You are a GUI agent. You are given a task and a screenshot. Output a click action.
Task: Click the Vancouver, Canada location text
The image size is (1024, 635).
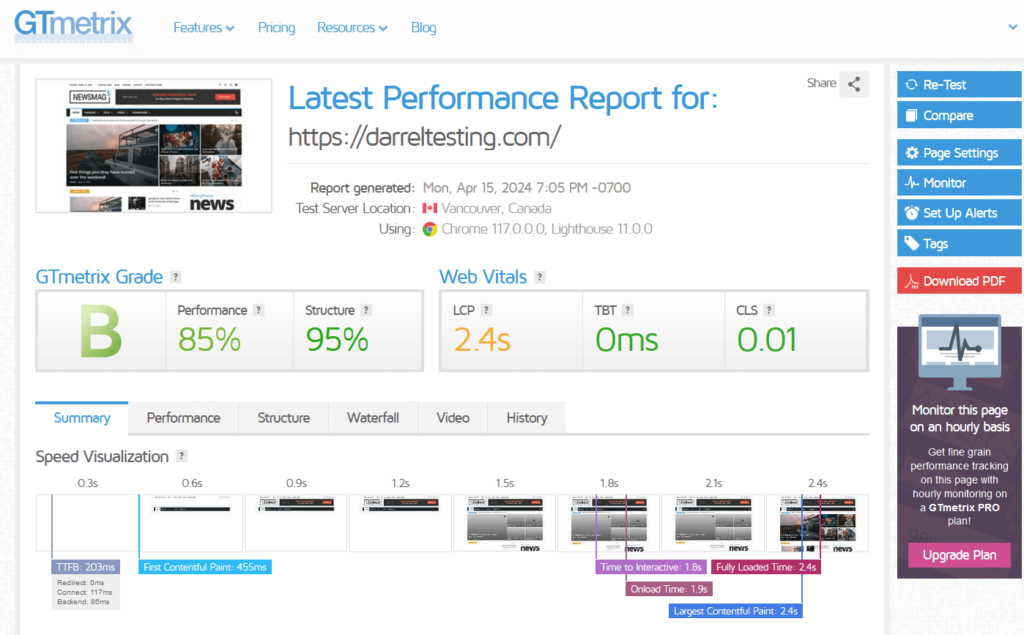click(496, 208)
